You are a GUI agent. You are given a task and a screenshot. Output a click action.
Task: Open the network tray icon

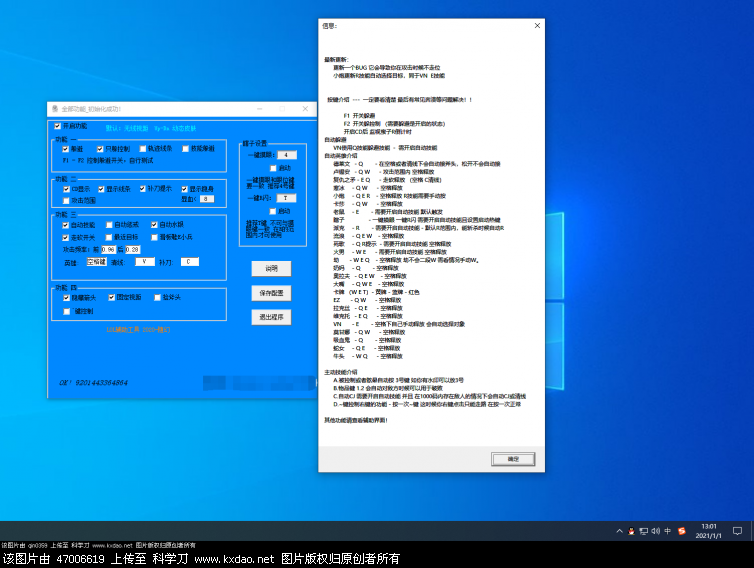[x=643, y=531]
